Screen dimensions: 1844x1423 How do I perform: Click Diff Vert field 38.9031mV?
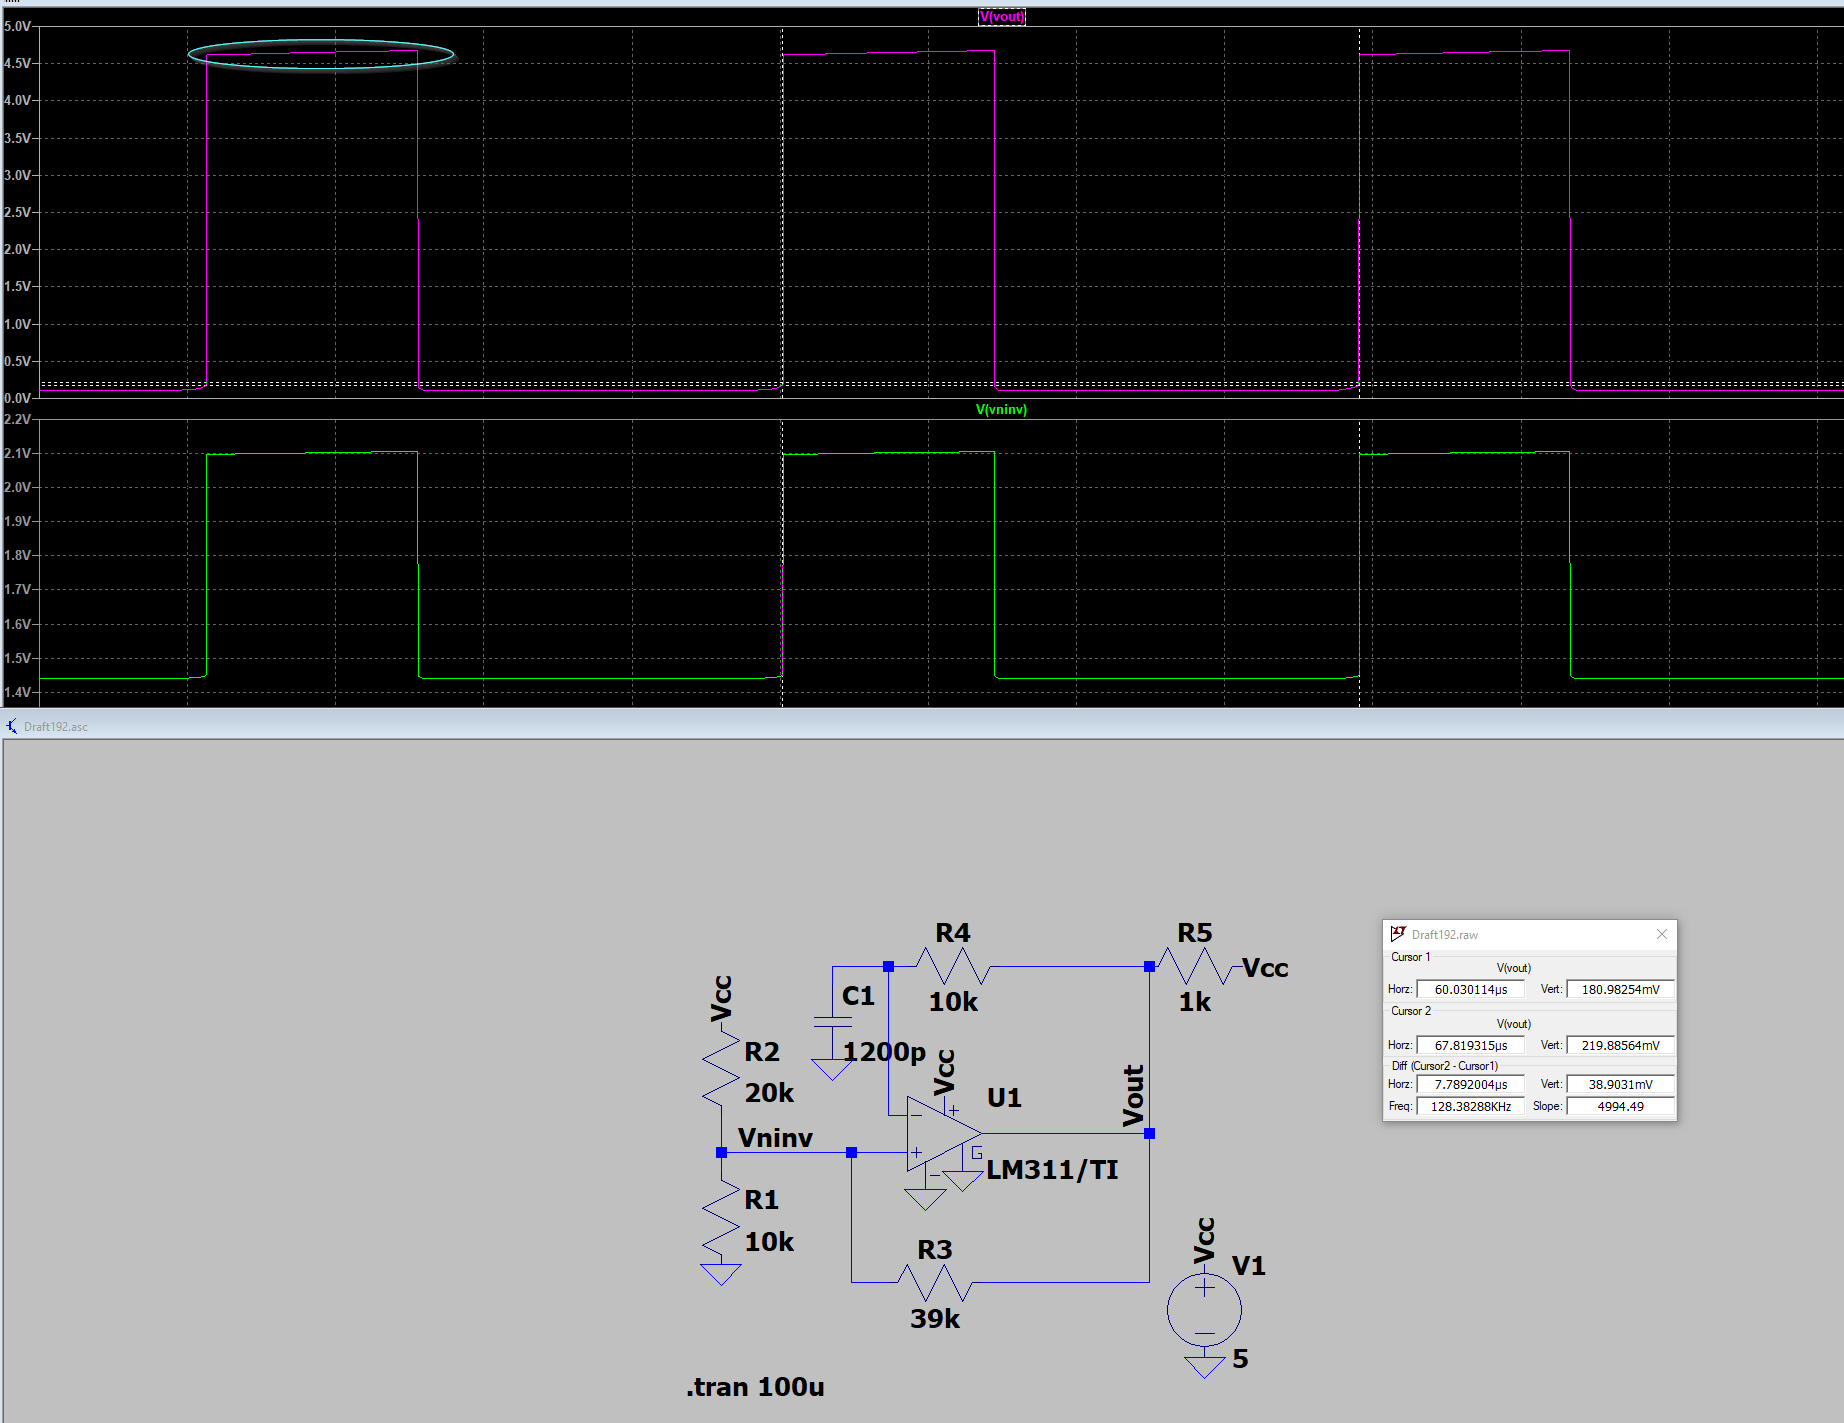coord(1620,1084)
